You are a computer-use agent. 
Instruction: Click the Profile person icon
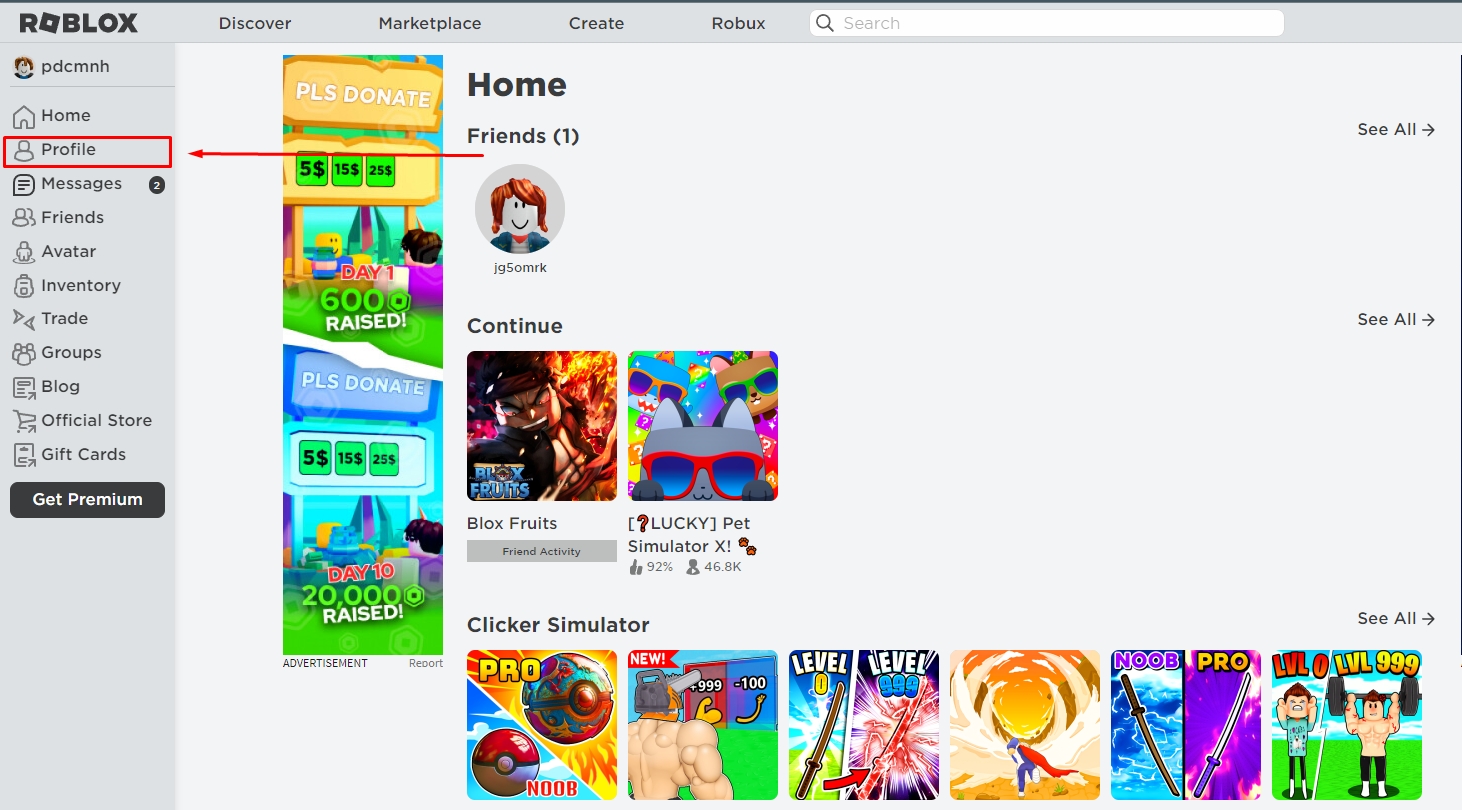[x=23, y=151]
